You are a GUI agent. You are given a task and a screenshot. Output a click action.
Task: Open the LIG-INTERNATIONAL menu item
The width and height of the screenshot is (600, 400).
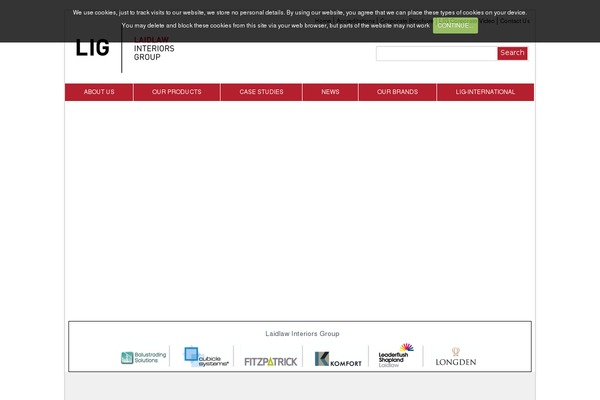485,92
